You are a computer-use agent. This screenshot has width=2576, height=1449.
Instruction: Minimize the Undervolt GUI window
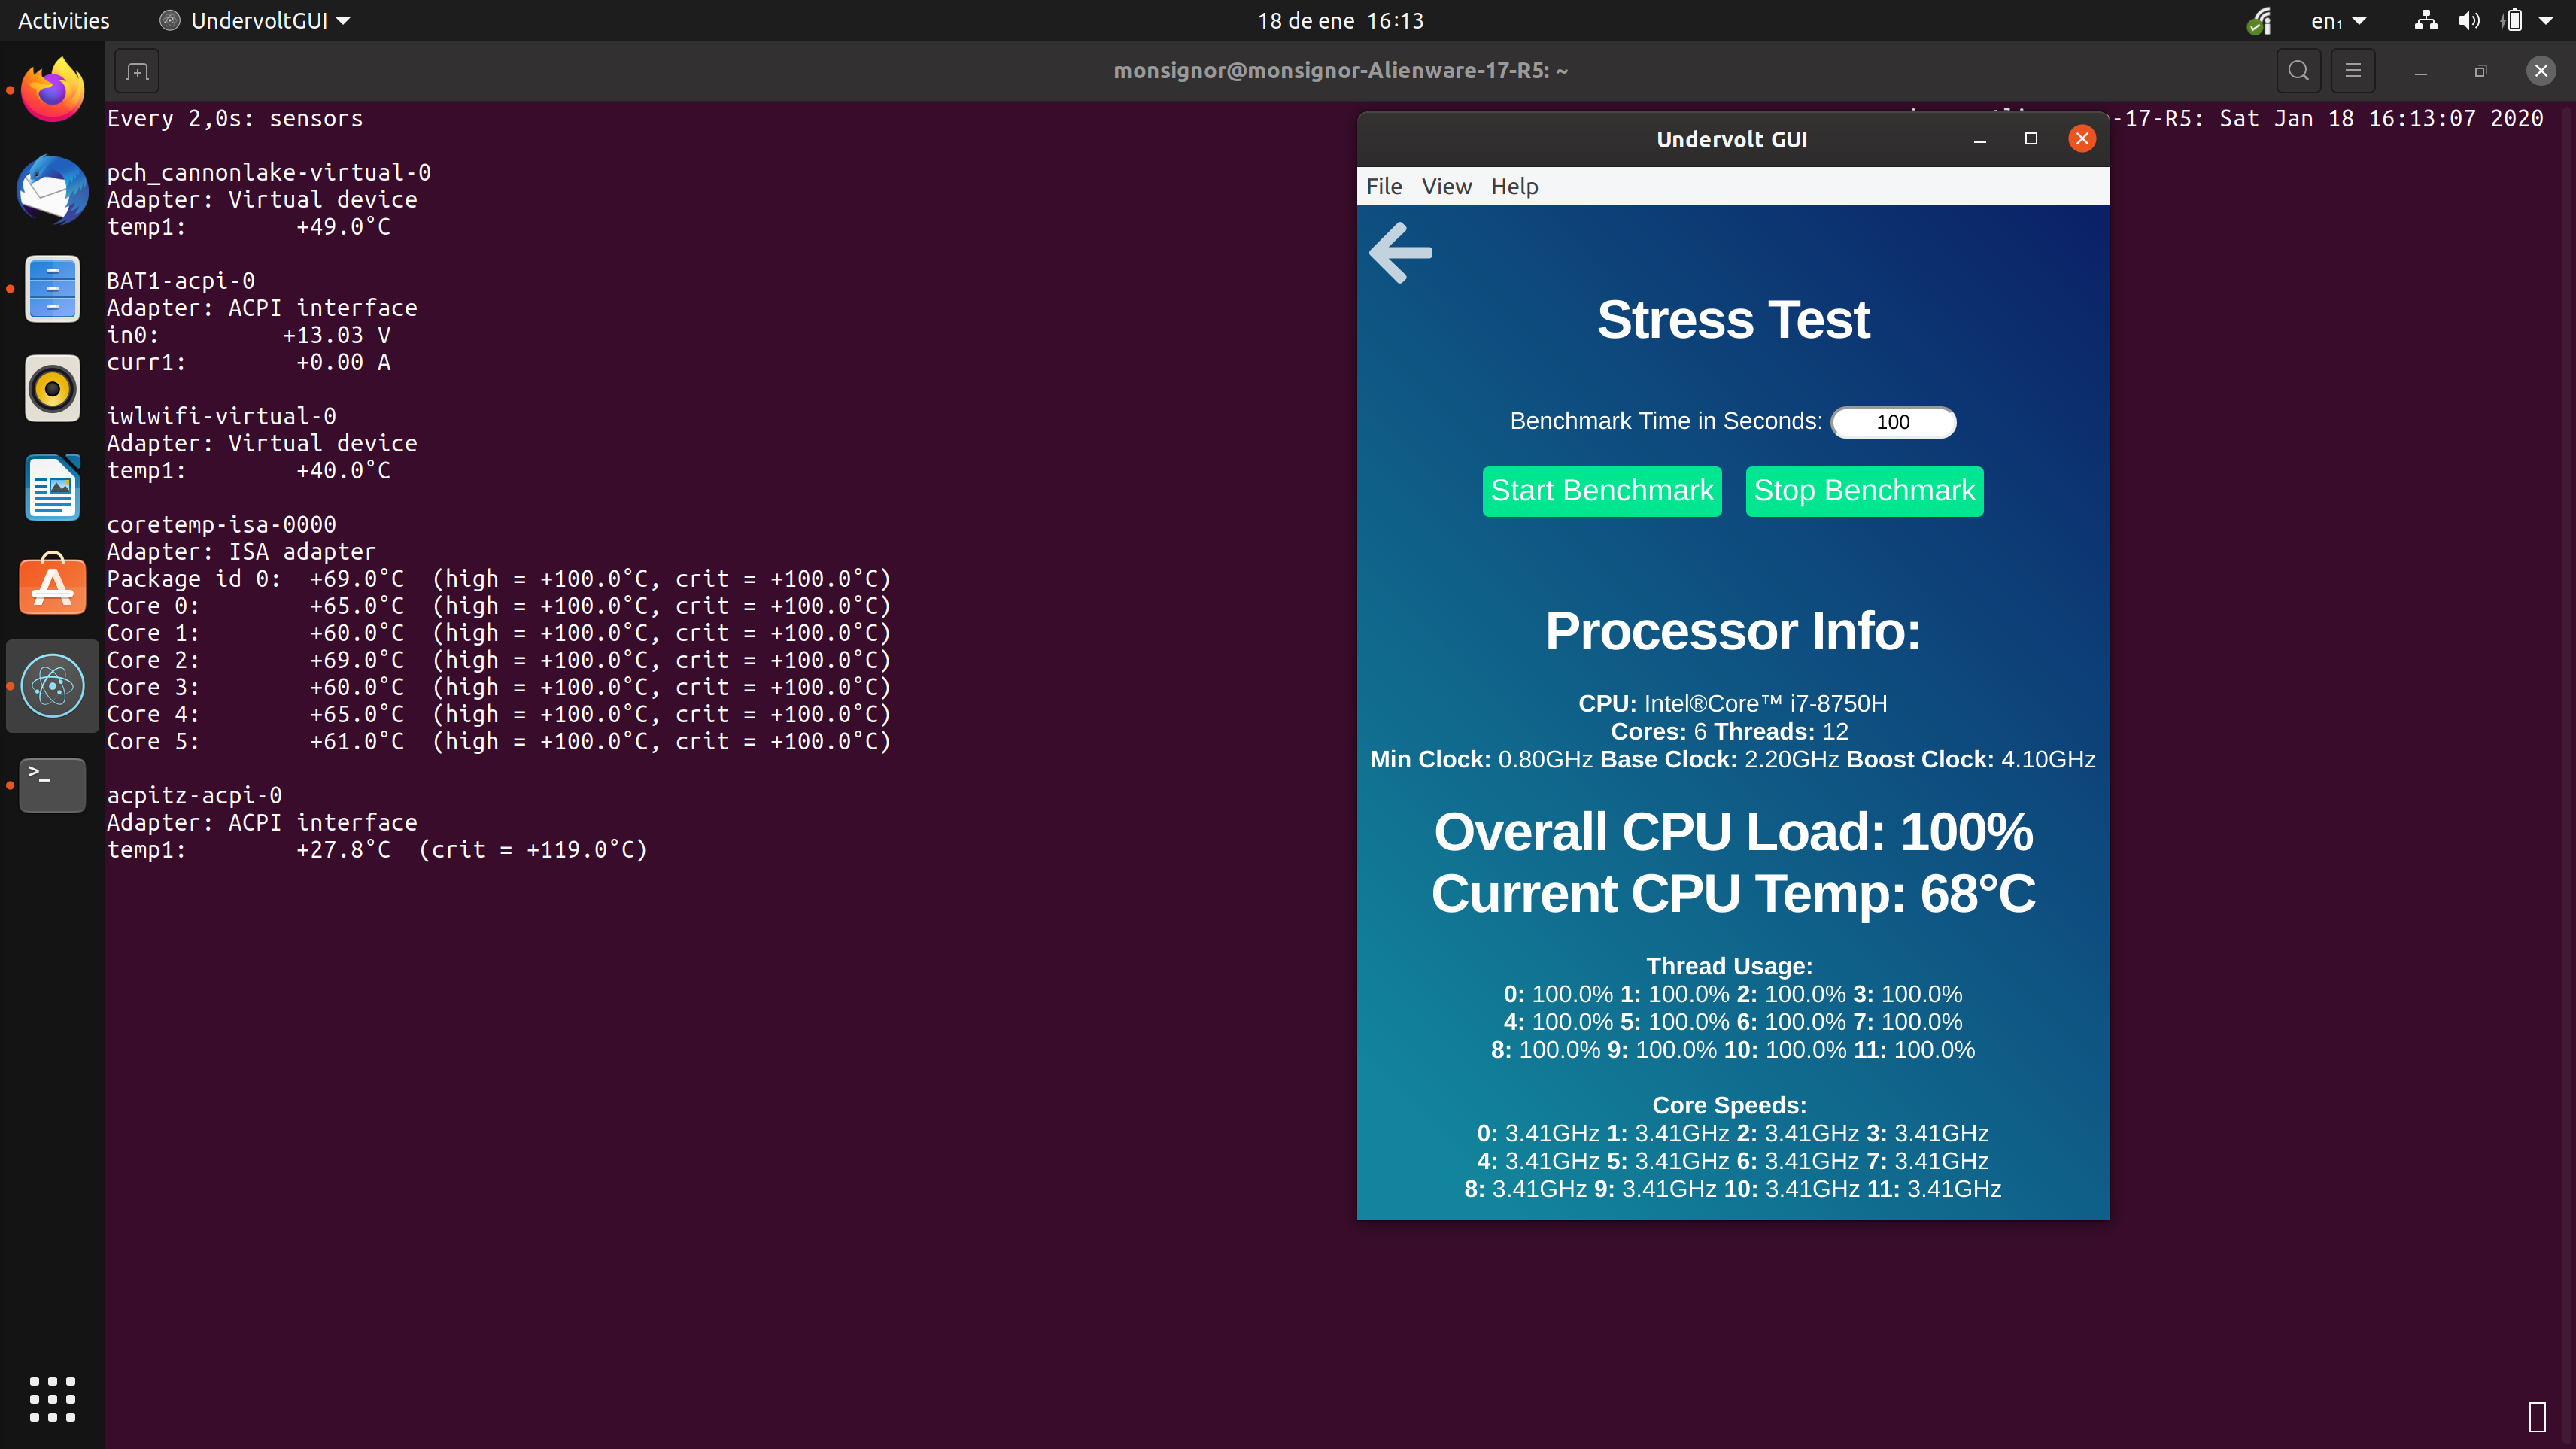pos(1979,139)
